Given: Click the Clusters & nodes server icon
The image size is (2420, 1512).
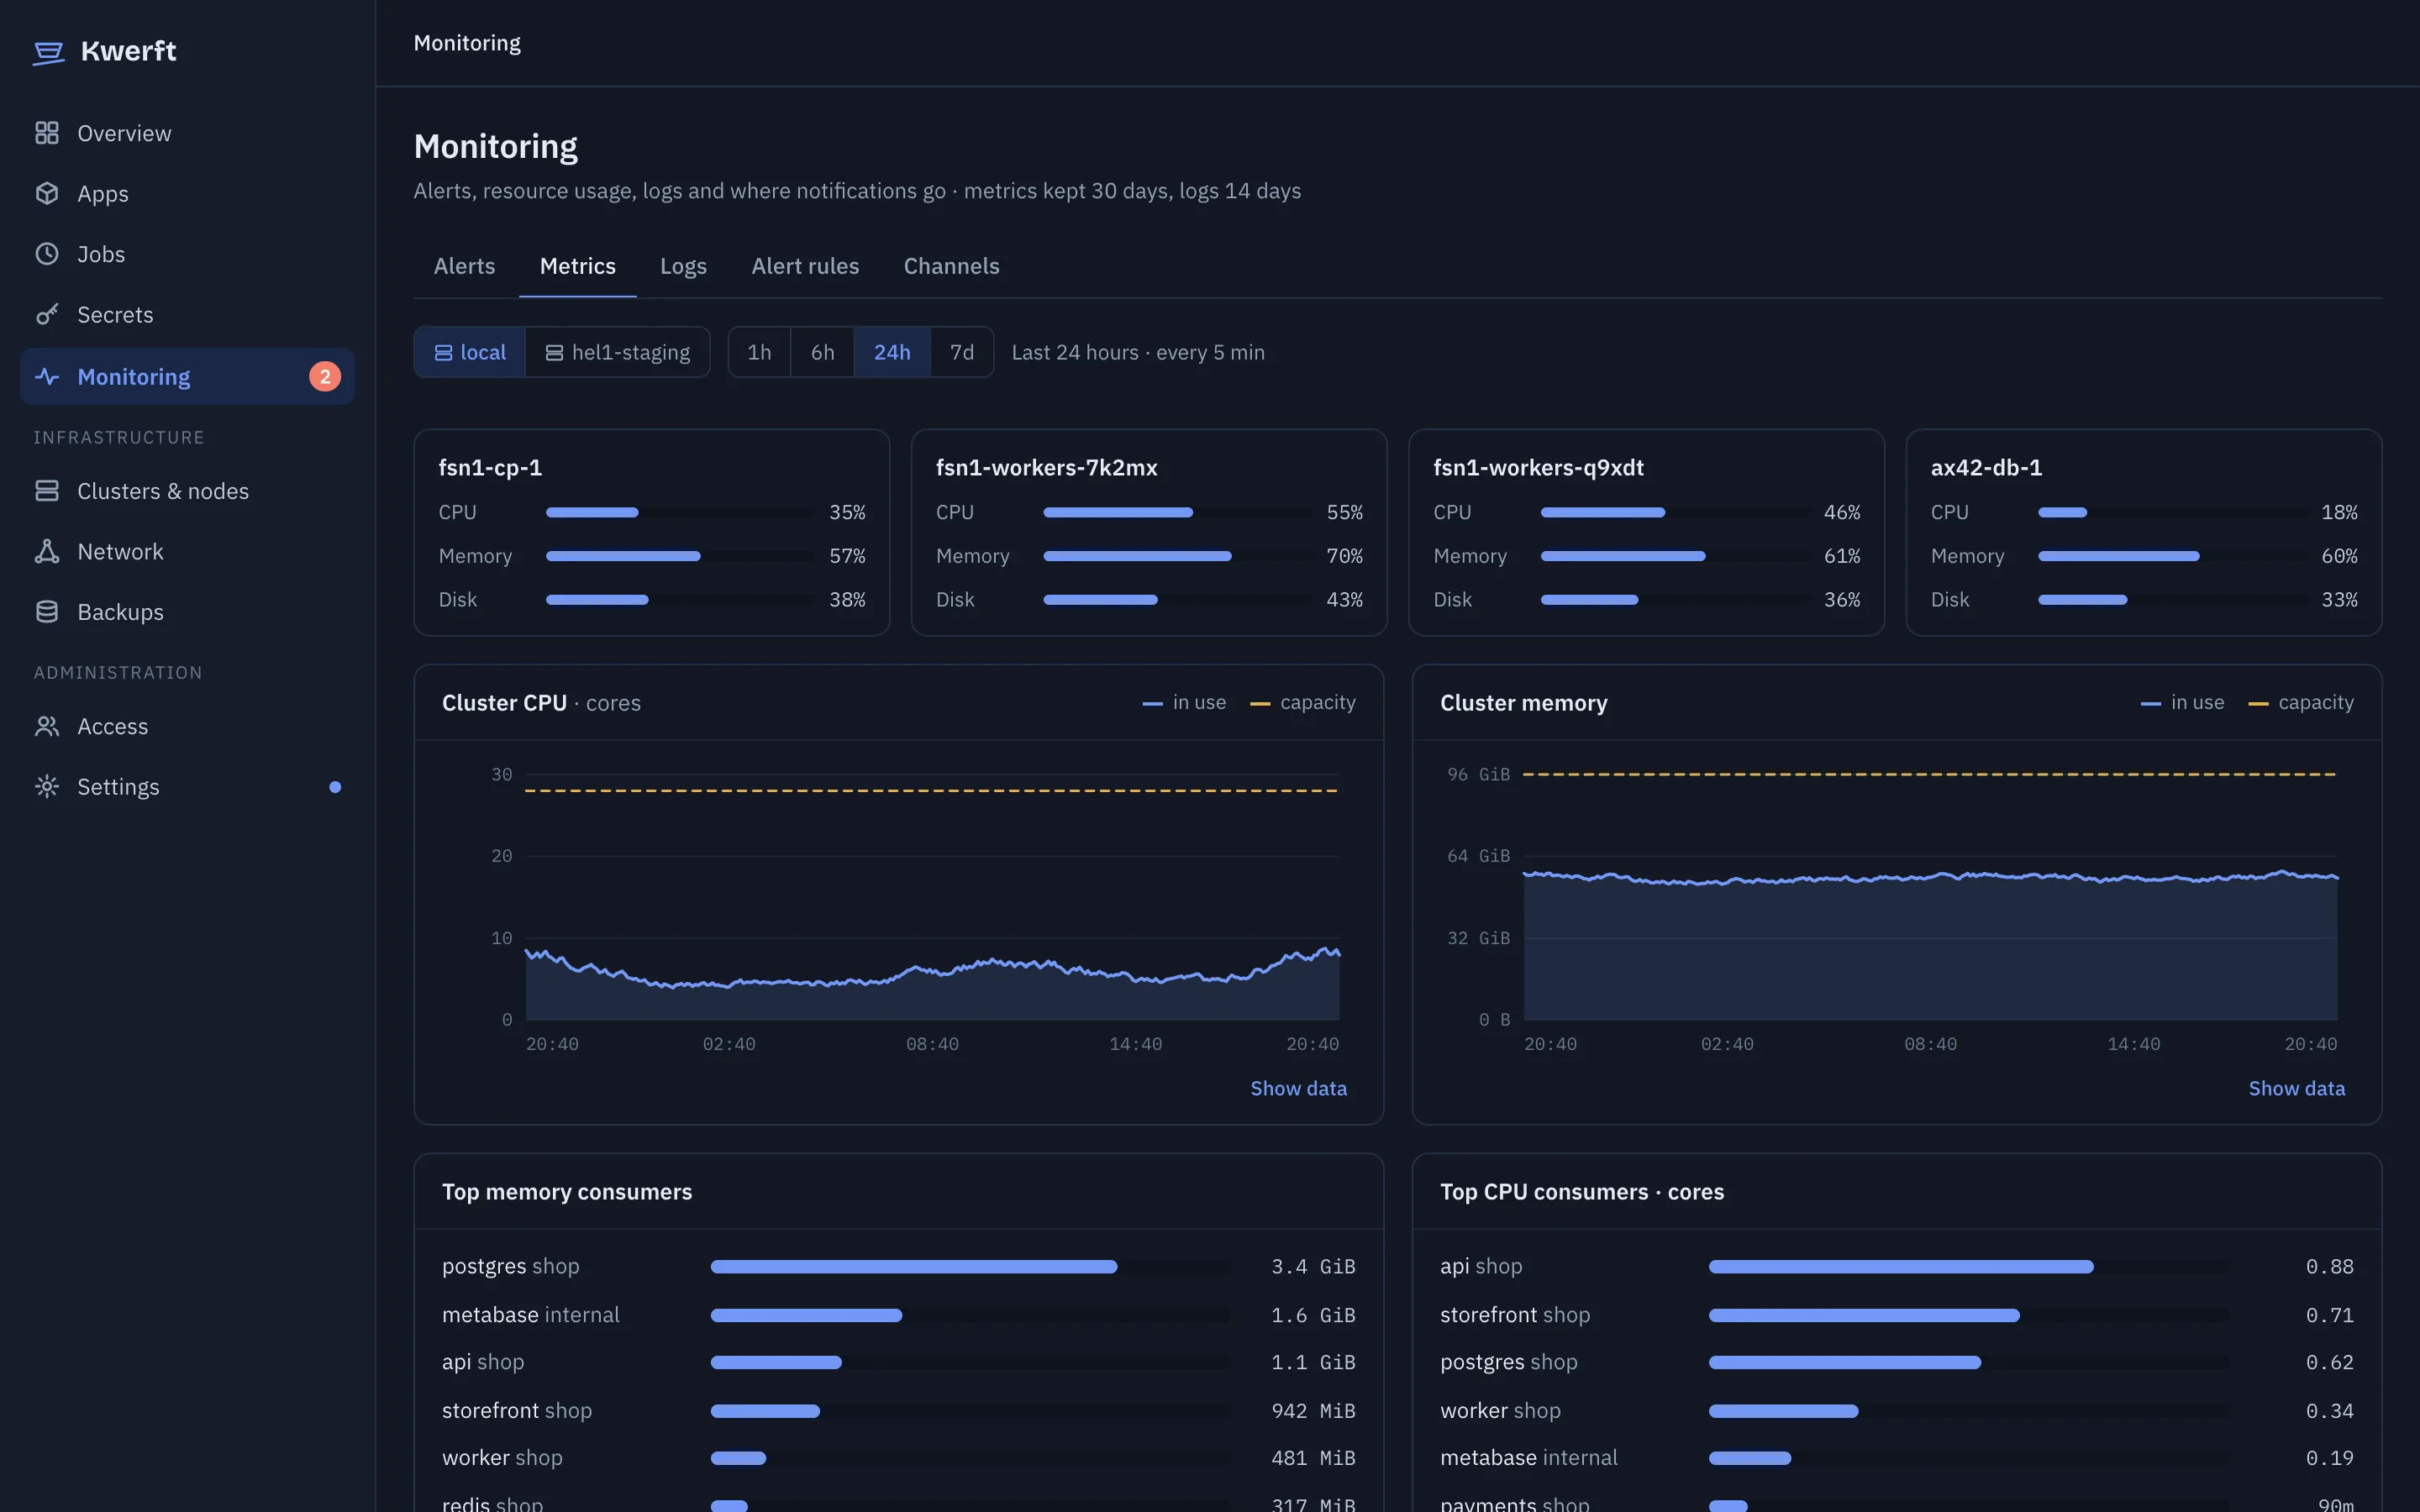Looking at the screenshot, I should (47, 490).
